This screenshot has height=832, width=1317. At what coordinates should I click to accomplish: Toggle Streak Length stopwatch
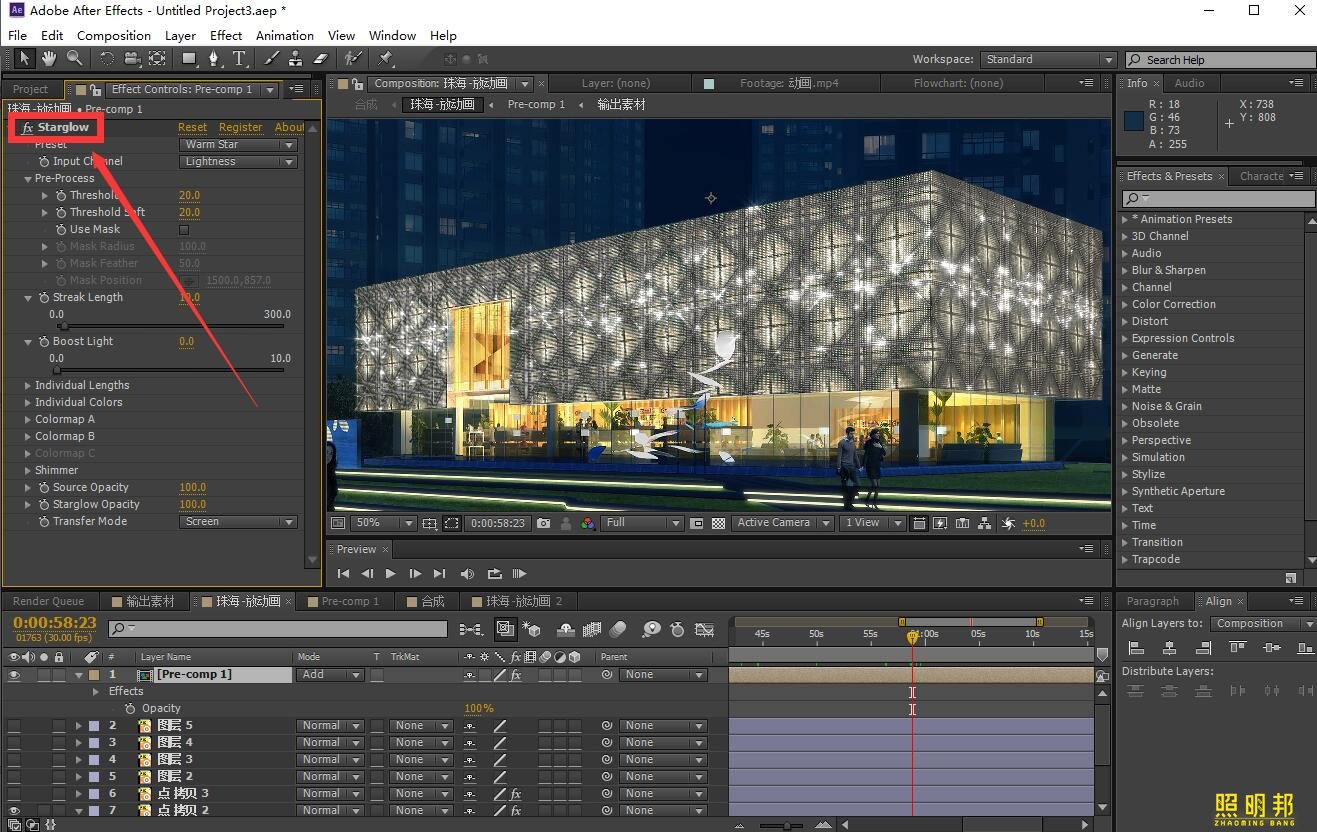coord(44,298)
